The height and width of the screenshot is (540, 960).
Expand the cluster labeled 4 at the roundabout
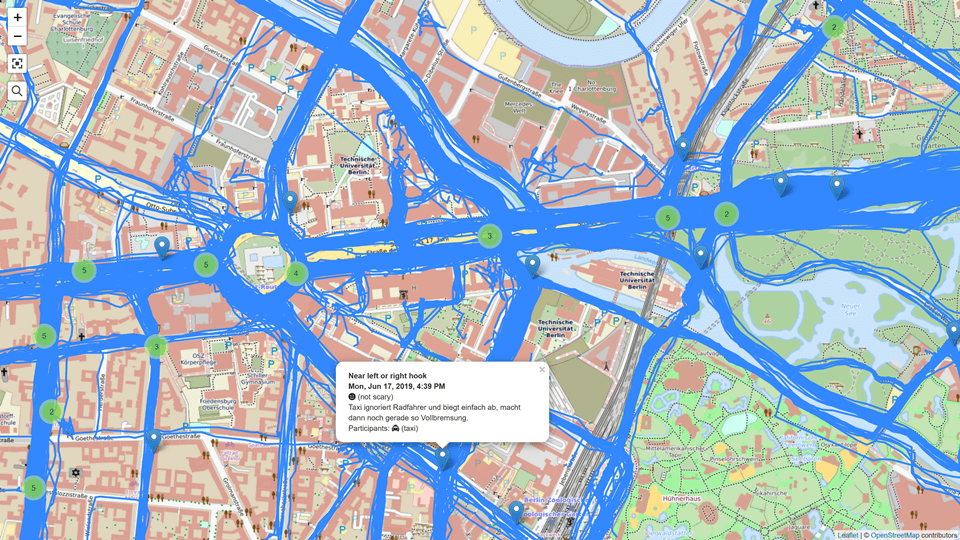pyautogui.click(x=296, y=273)
